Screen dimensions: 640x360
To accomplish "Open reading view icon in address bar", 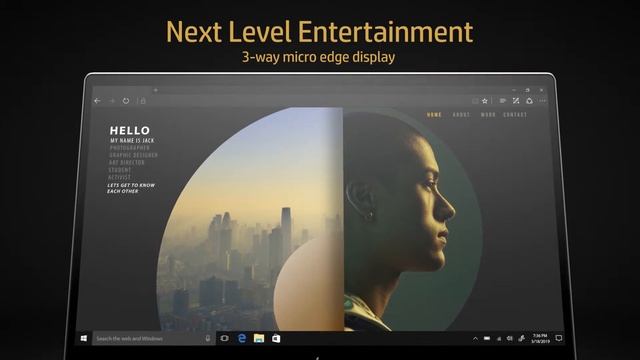I will pyautogui.click(x=475, y=101).
